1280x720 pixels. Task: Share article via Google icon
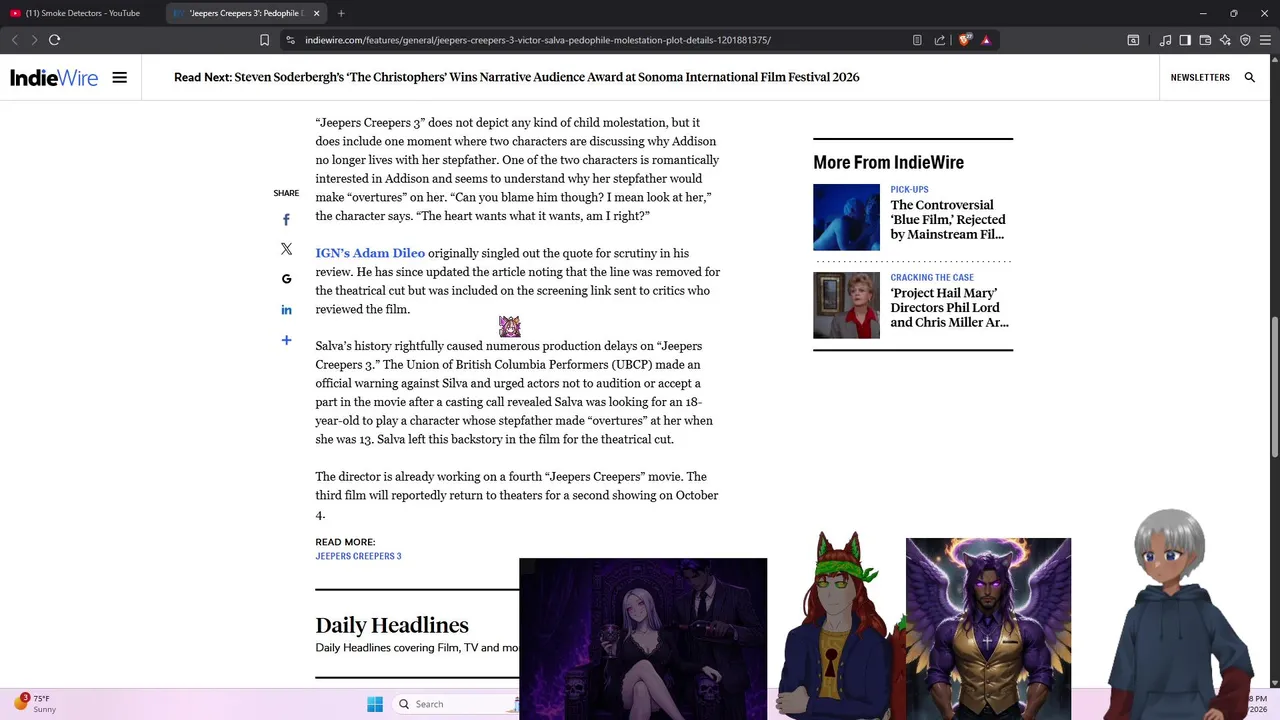[286, 279]
